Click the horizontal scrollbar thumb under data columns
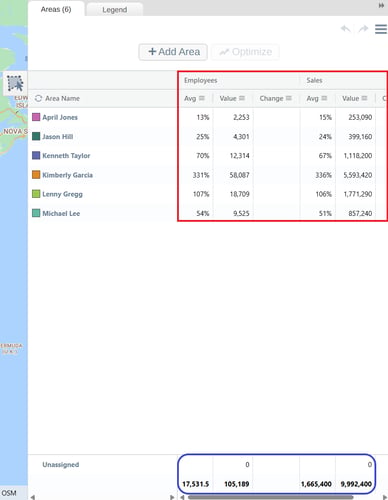Viewport: 388px width, 500px height. 271,497
